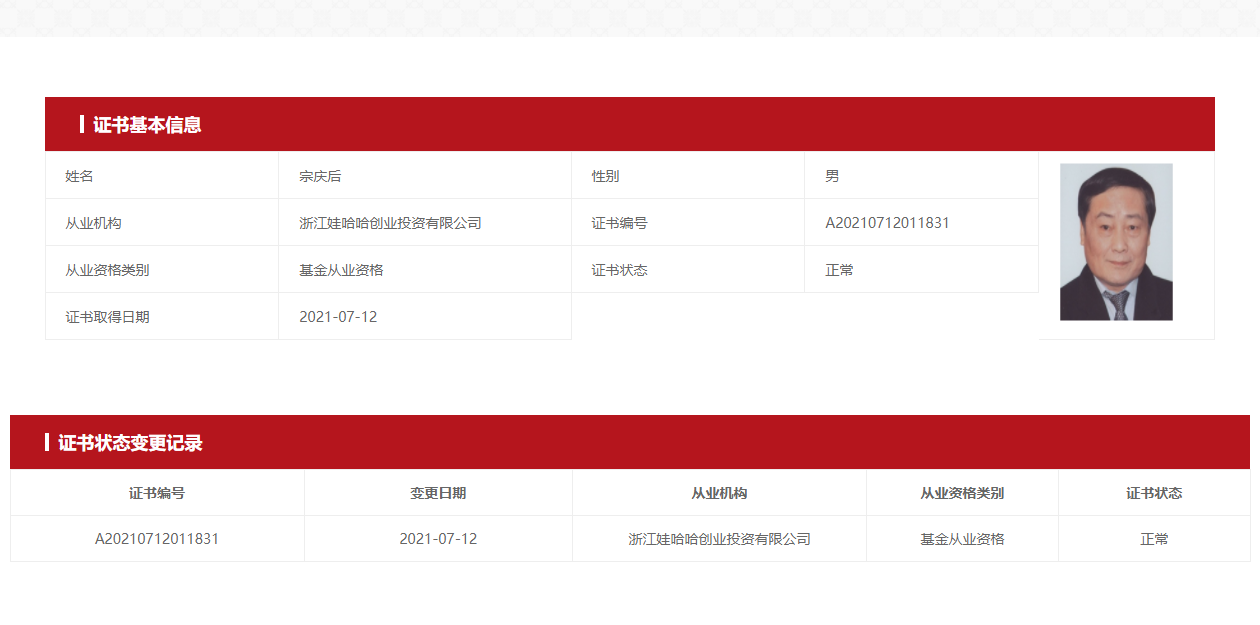Click 证书编号 column header in change records
This screenshot has width=1260, height=625.
[x=157, y=493]
